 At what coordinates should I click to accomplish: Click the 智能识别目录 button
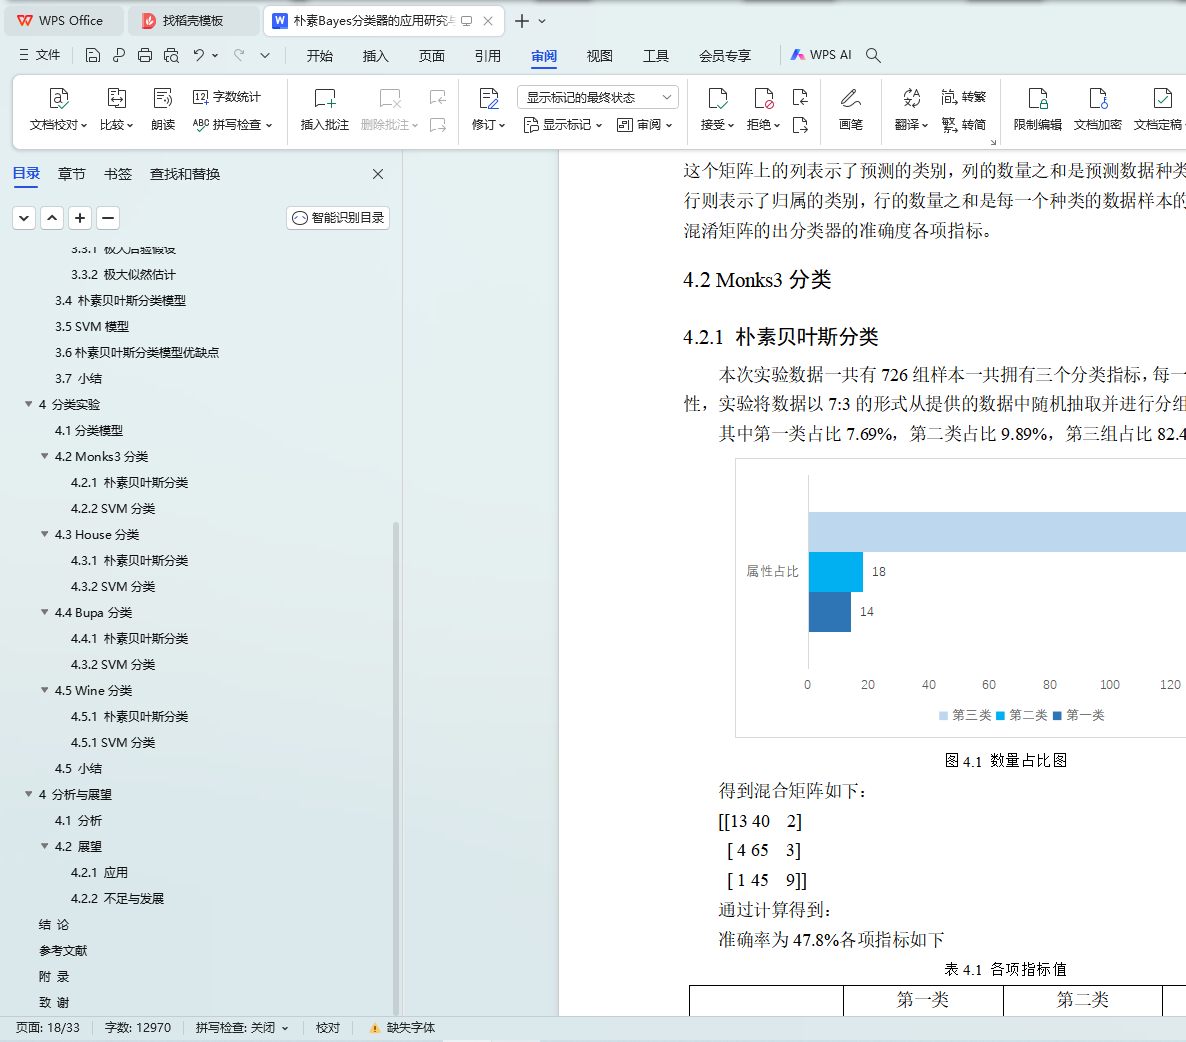click(x=338, y=218)
